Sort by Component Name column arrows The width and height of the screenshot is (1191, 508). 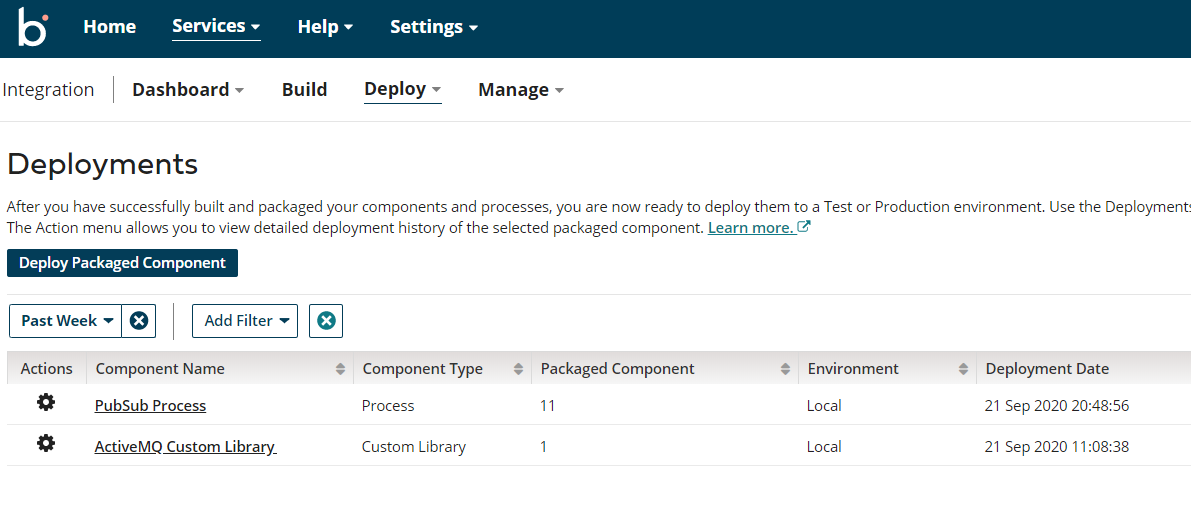click(341, 369)
